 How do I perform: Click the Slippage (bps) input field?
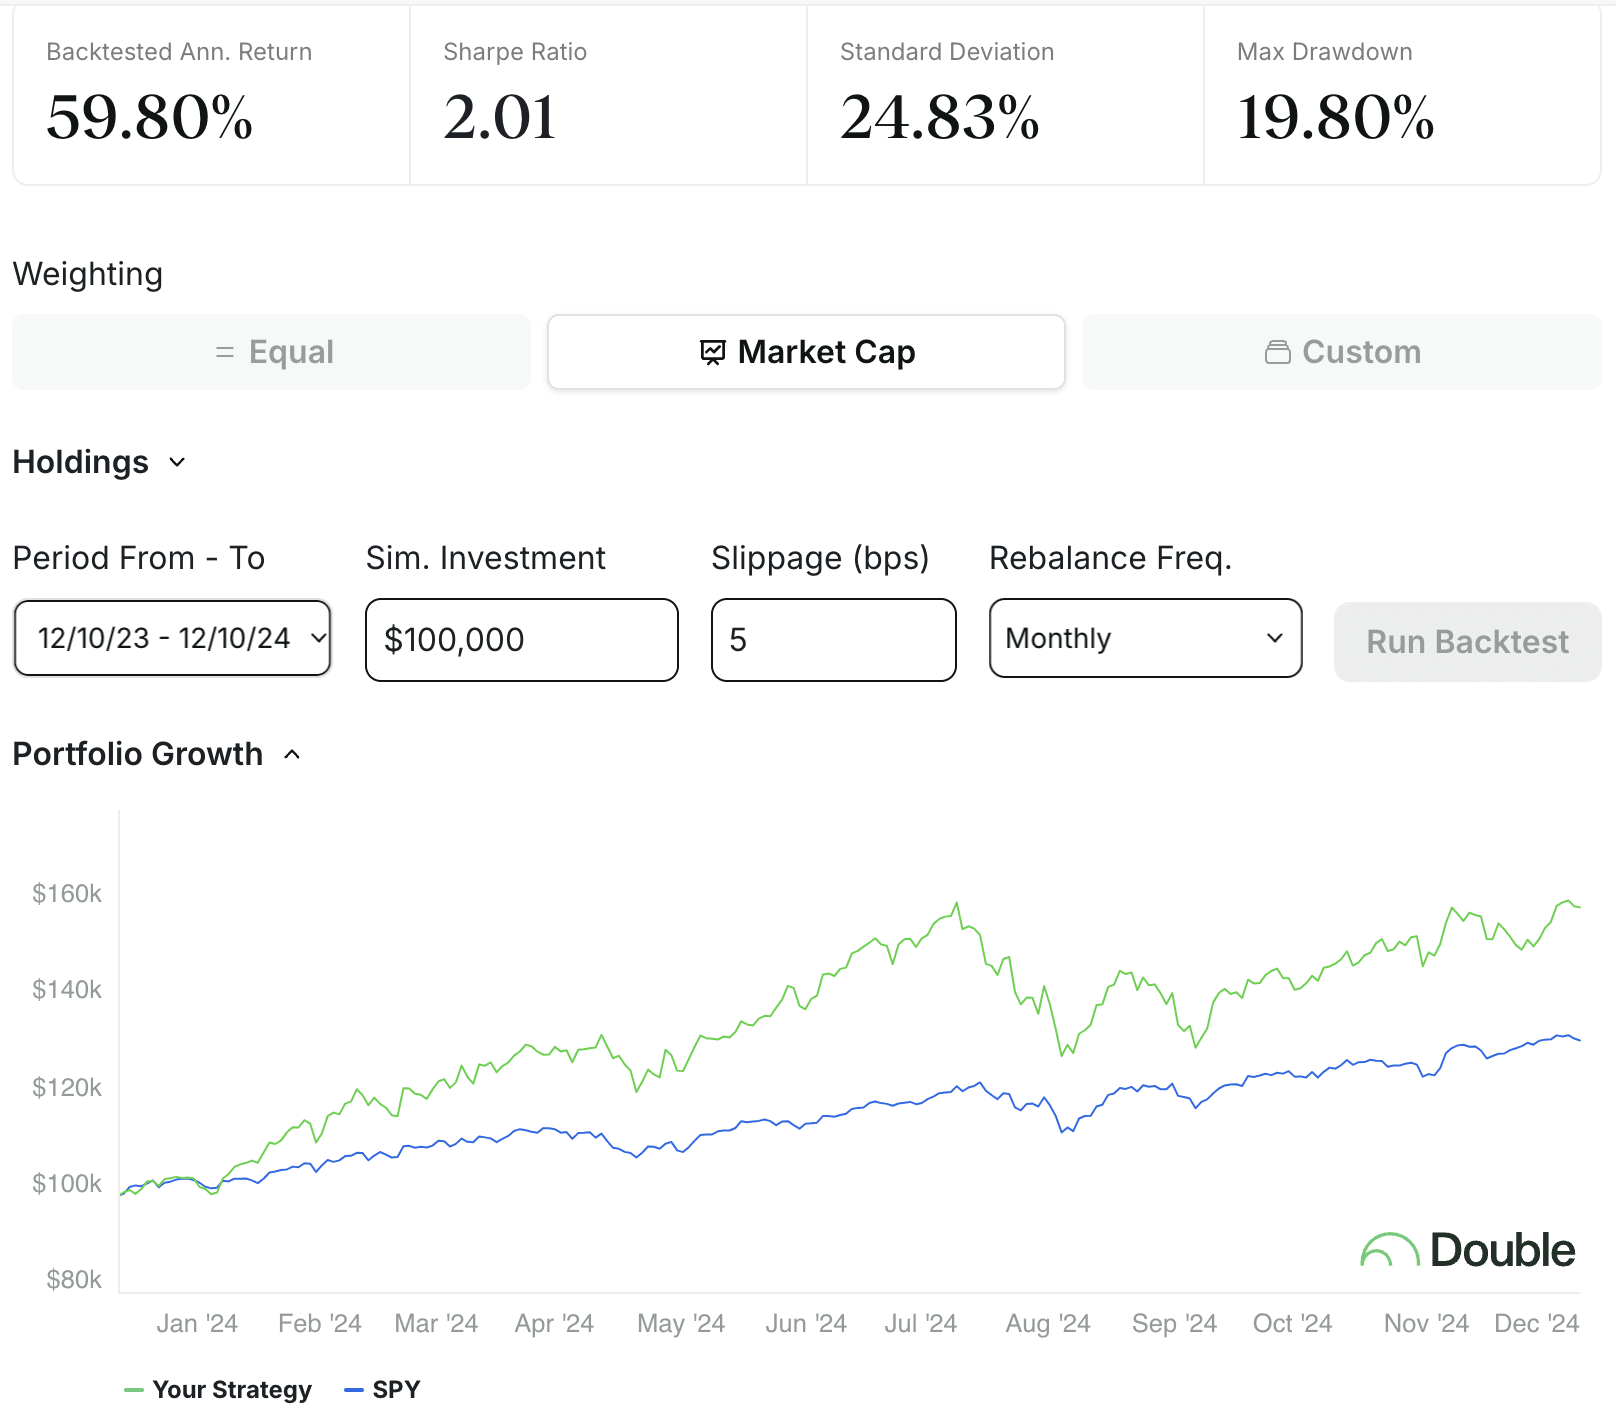point(833,640)
